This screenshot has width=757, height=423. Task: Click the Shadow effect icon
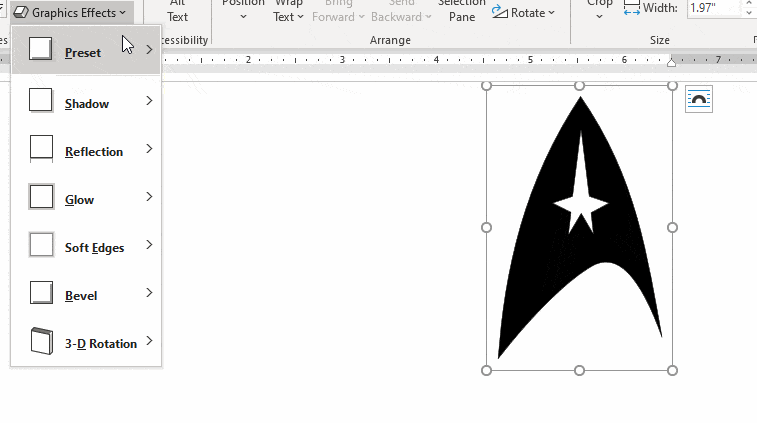41,100
